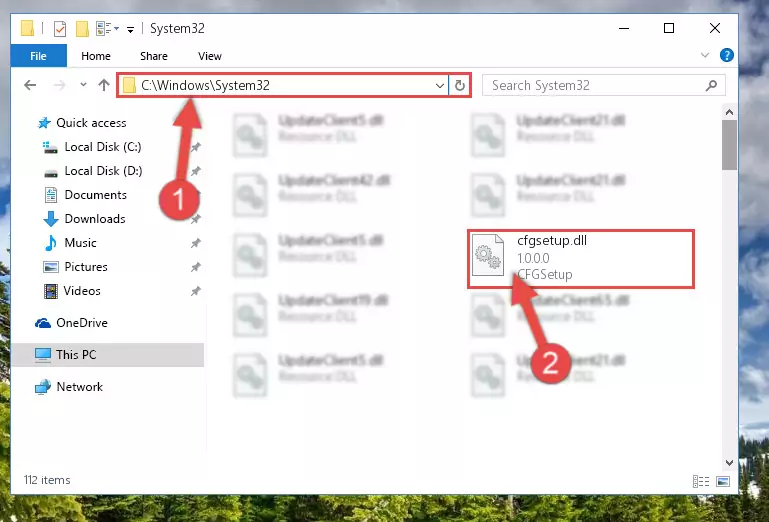Click the view options toolbar icon in title bar
This screenshot has height=522, width=769.
click(107, 28)
